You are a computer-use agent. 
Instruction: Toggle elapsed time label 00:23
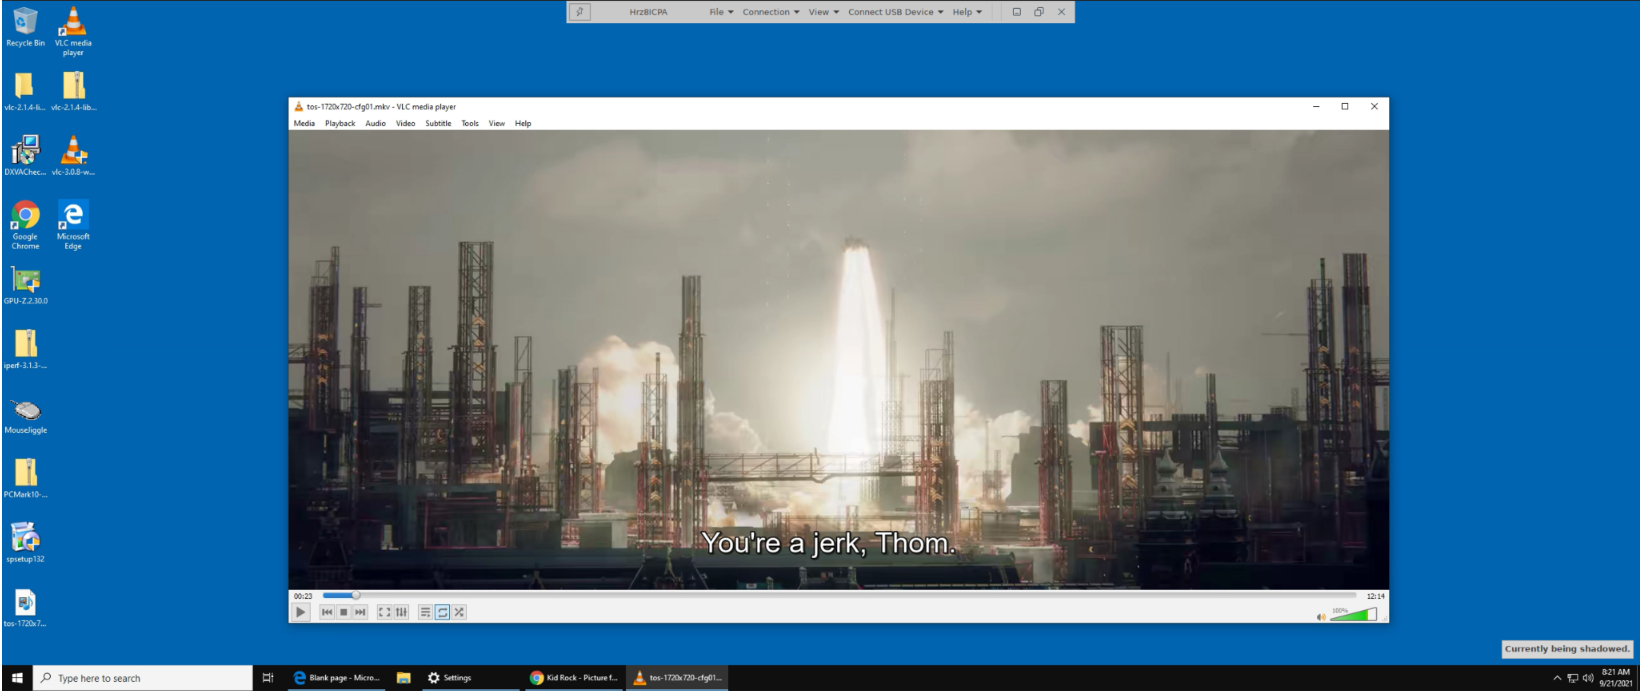(302, 596)
